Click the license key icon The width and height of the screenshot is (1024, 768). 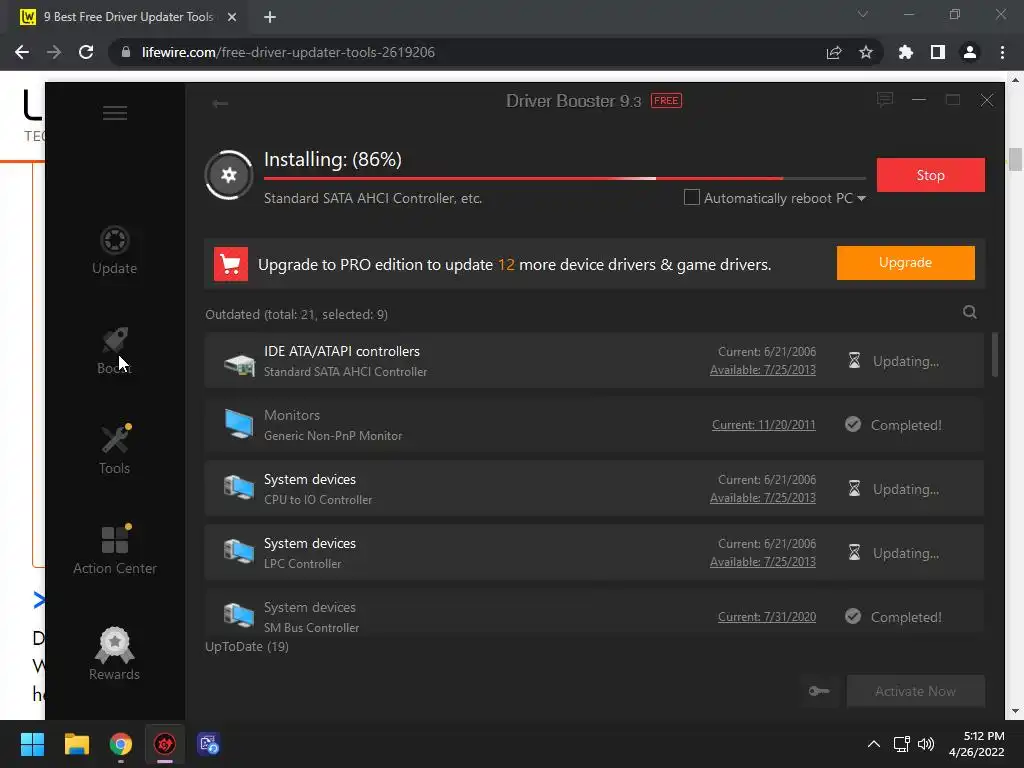[x=819, y=691]
